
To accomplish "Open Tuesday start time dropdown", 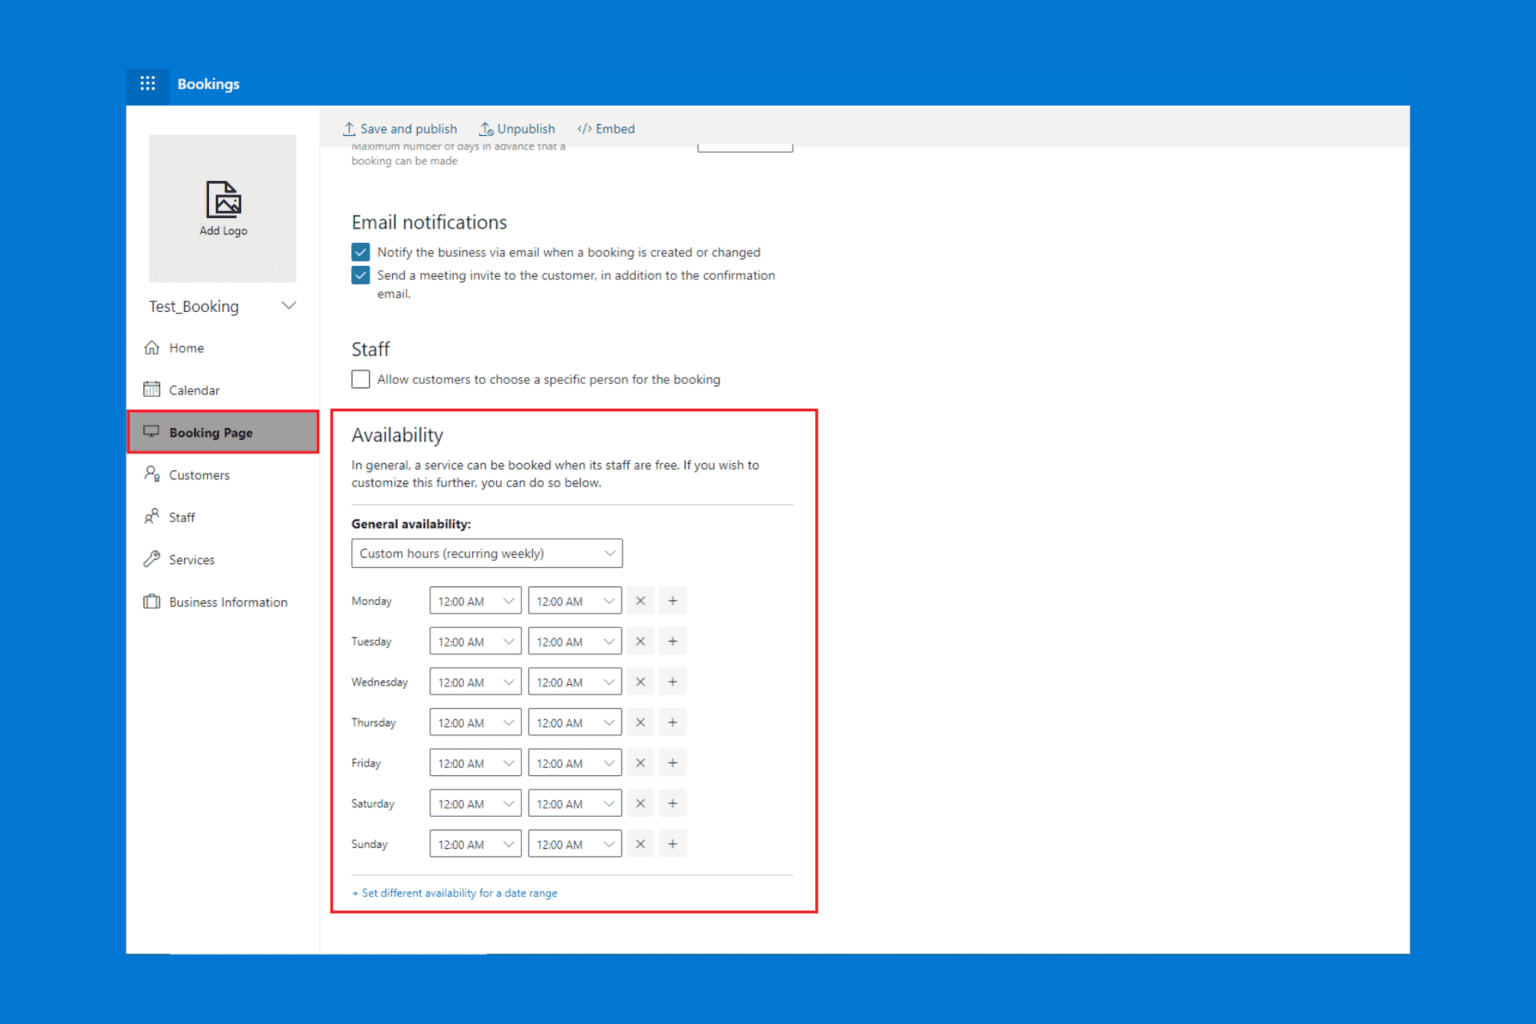I will click(x=475, y=642).
